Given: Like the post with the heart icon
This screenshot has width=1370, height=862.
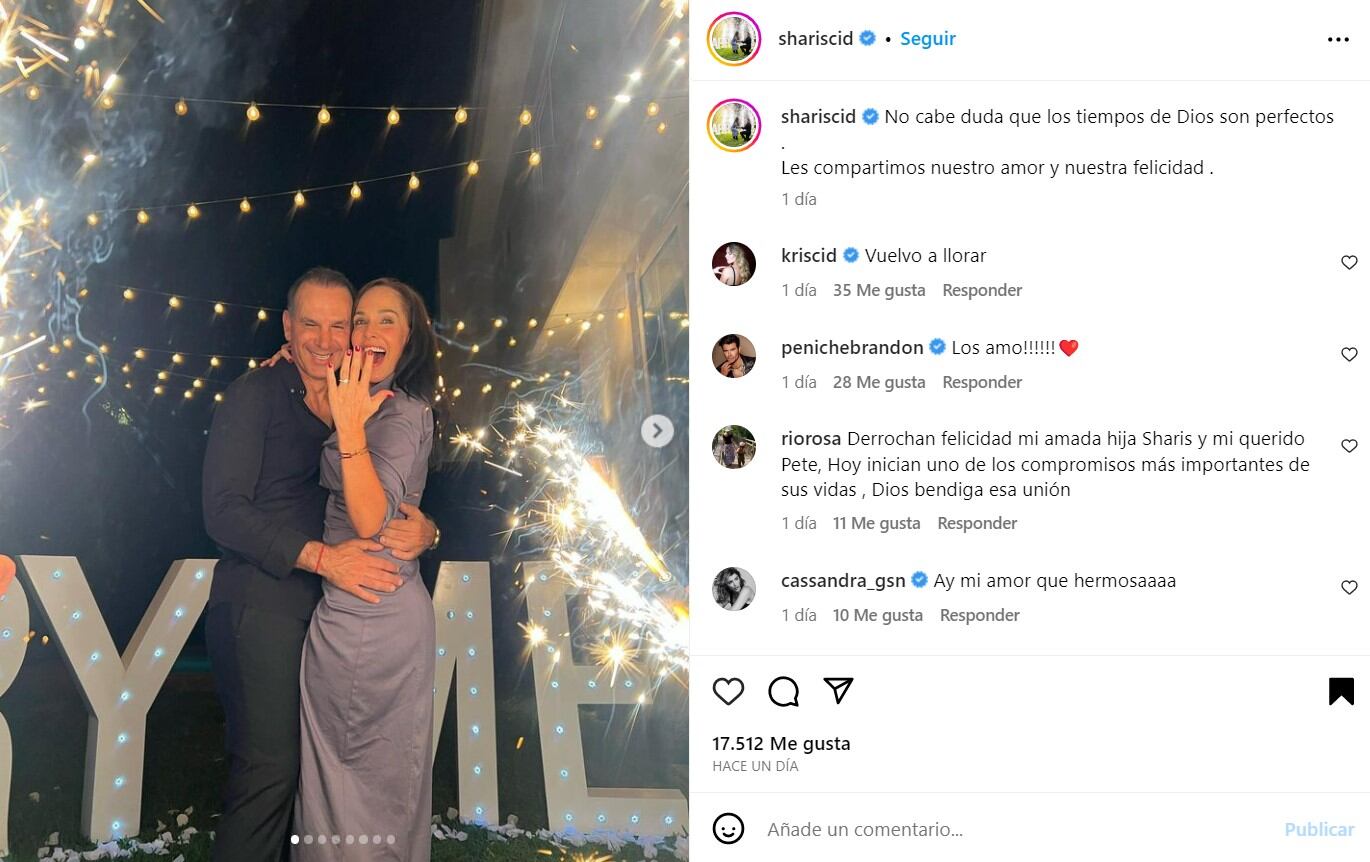Looking at the screenshot, I should [x=728, y=691].
